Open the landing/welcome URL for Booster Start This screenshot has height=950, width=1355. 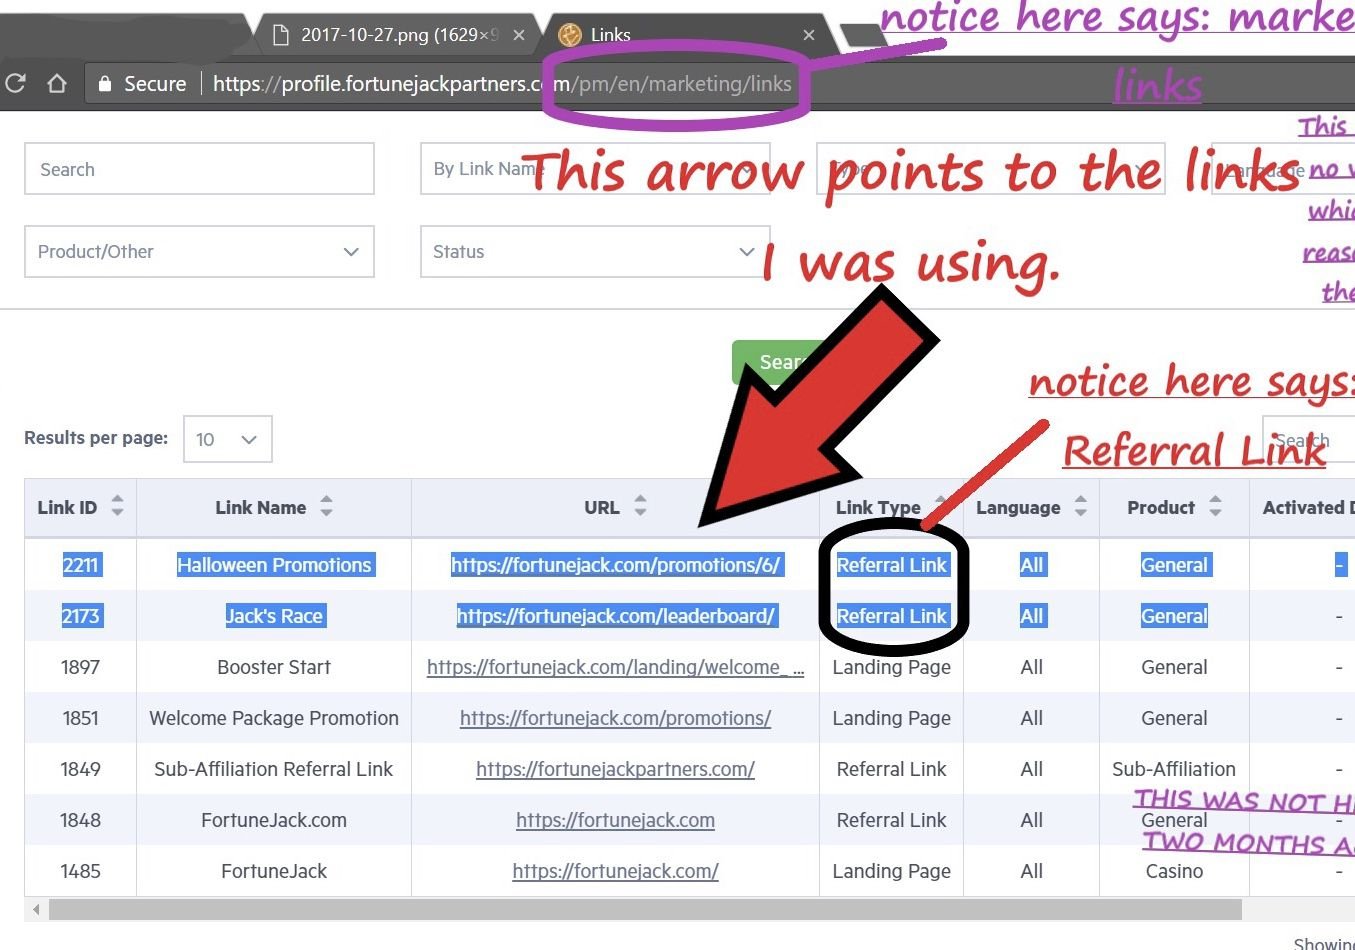tap(615, 667)
